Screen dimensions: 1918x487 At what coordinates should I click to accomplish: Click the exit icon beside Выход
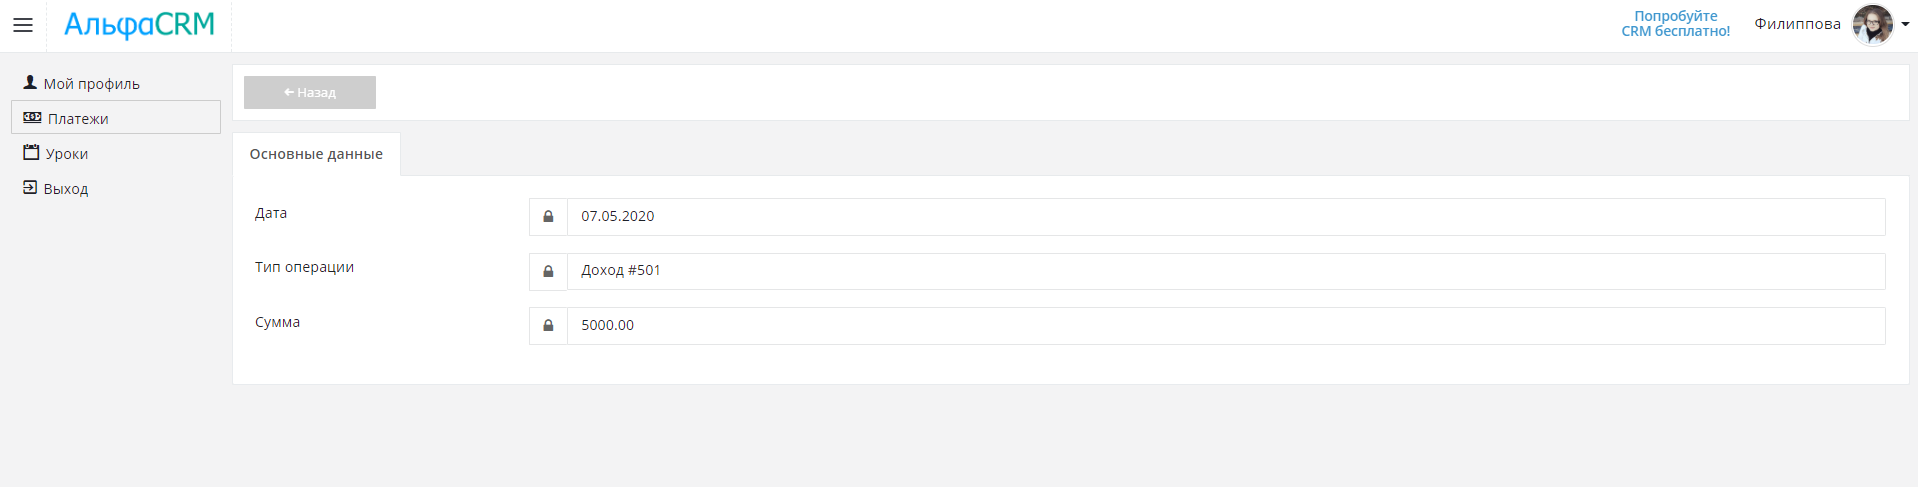30,187
